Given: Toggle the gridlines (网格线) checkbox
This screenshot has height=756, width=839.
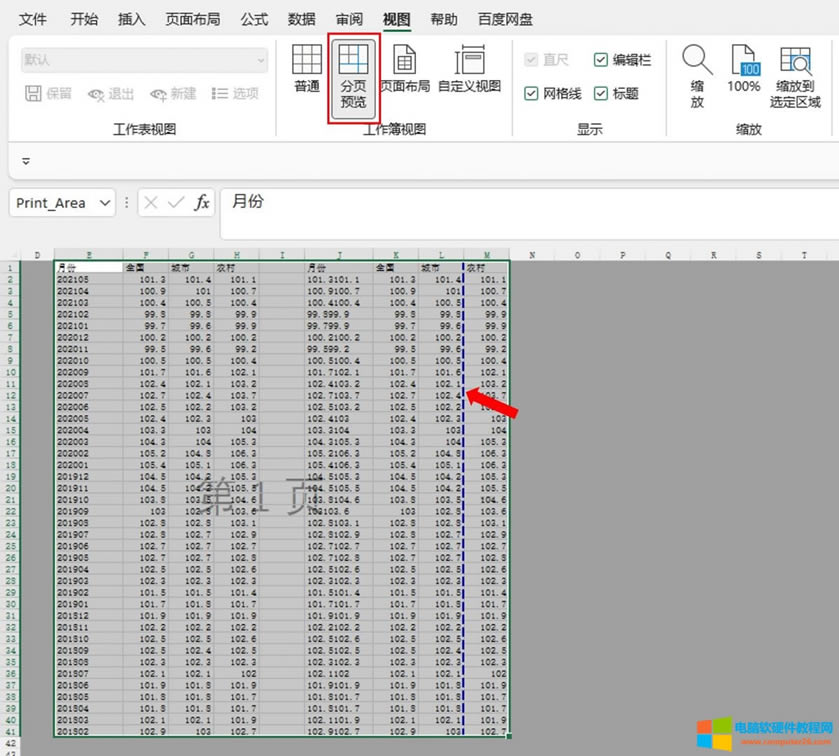Looking at the screenshot, I should click(x=532, y=93).
